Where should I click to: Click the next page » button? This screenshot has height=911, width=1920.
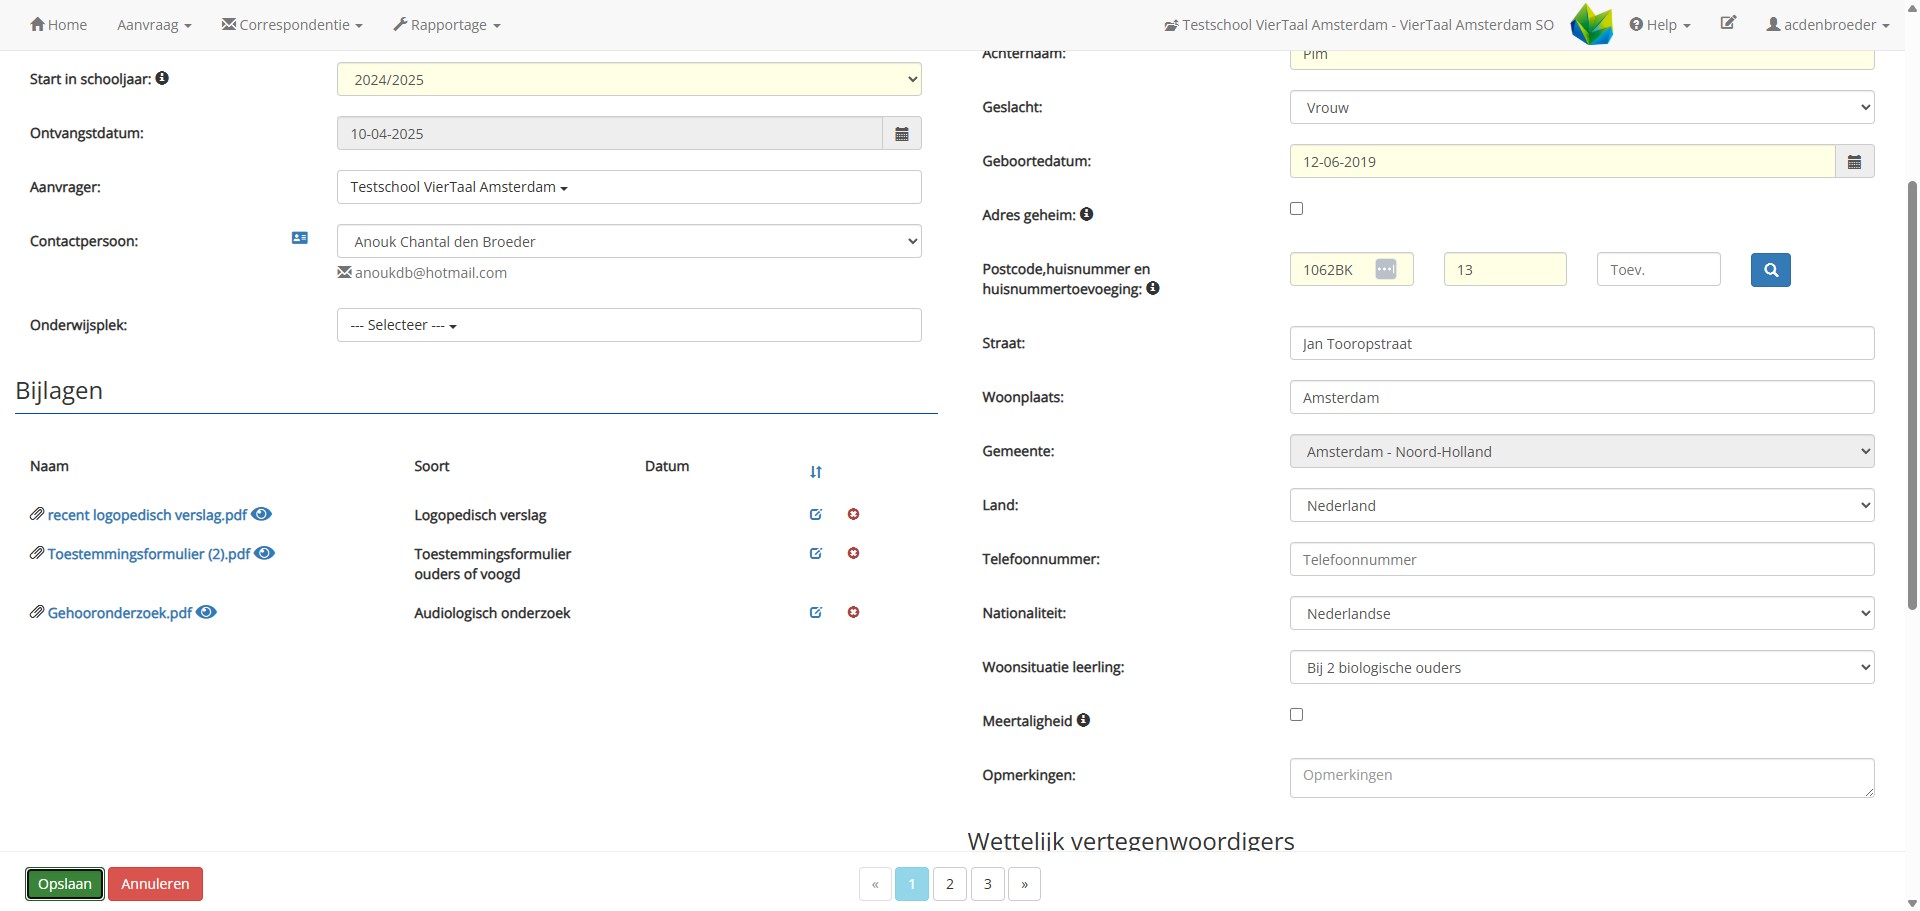tap(1024, 884)
